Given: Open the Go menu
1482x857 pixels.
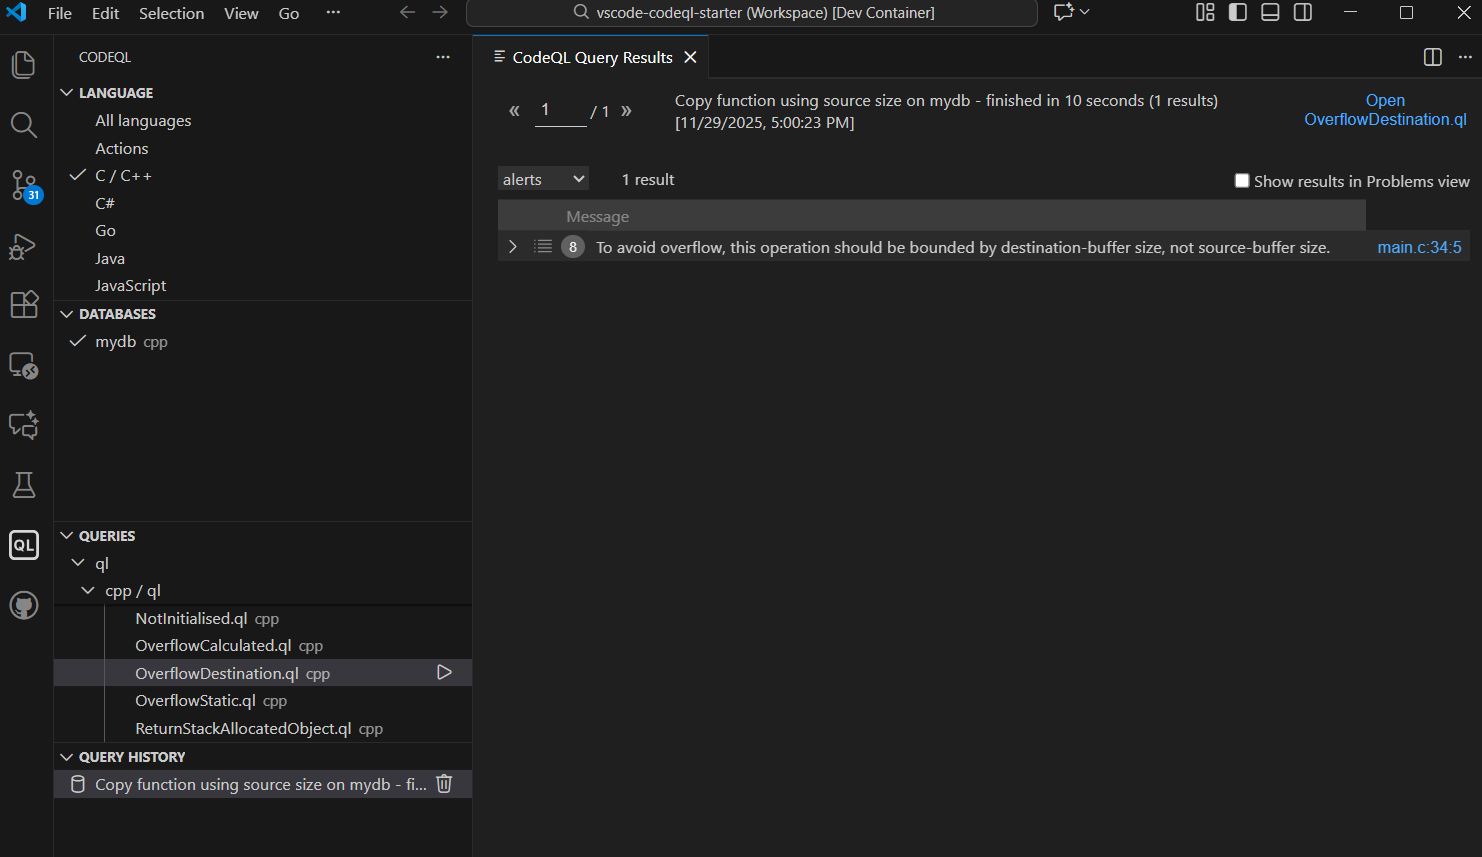Looking at the screenshot, I should pos(288,14).
